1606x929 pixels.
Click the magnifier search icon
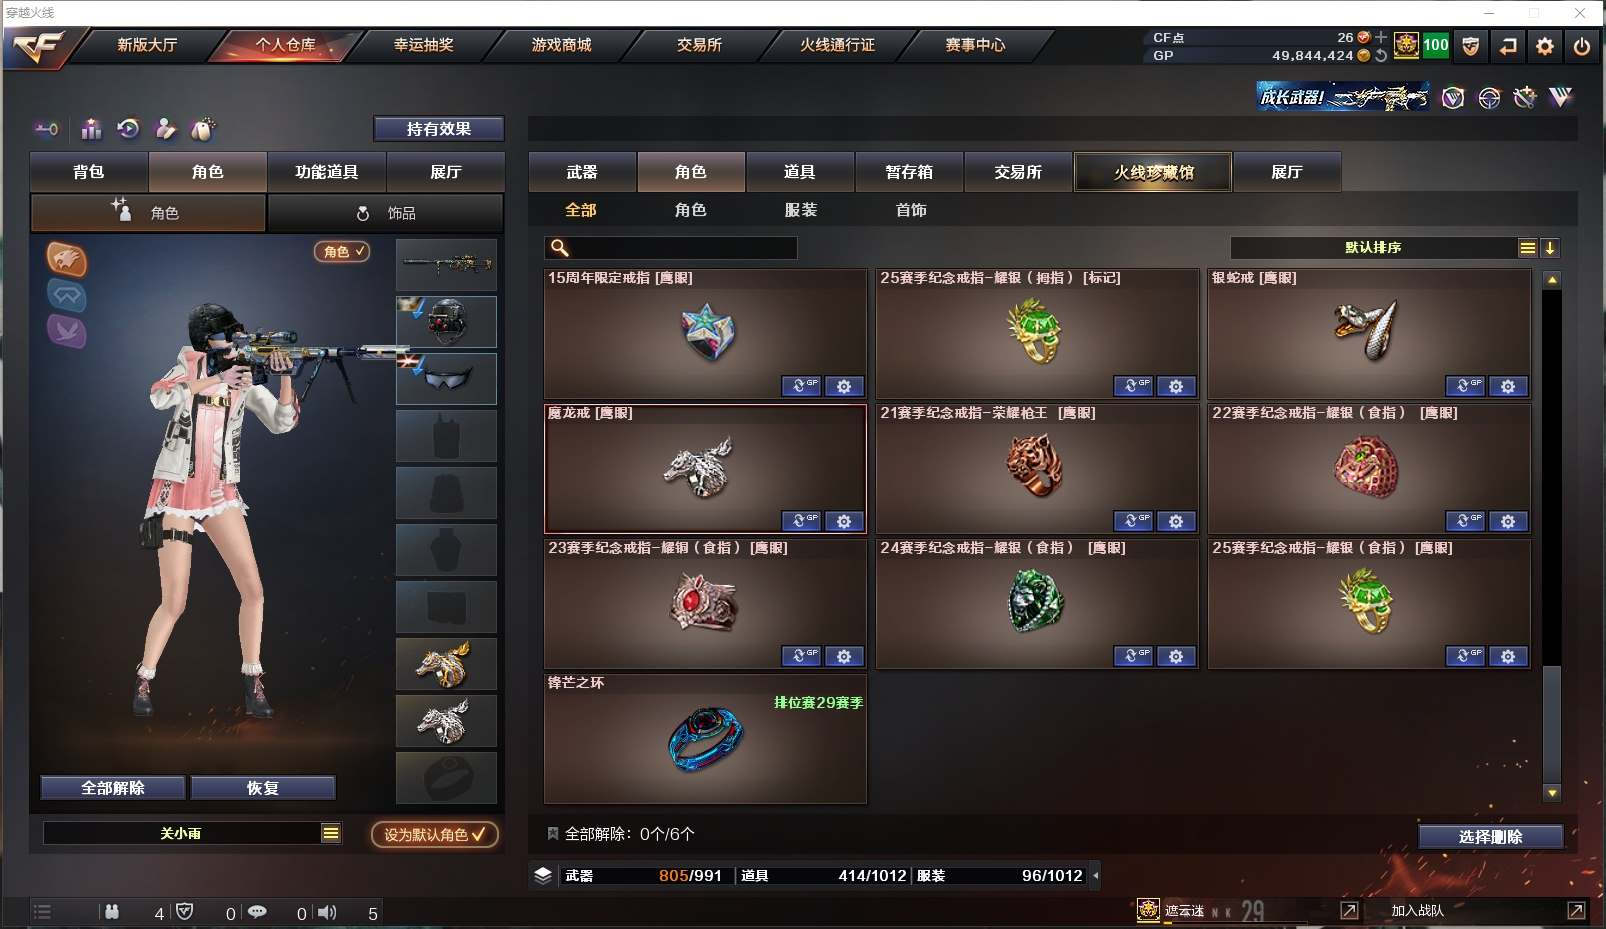click(560, 248)
